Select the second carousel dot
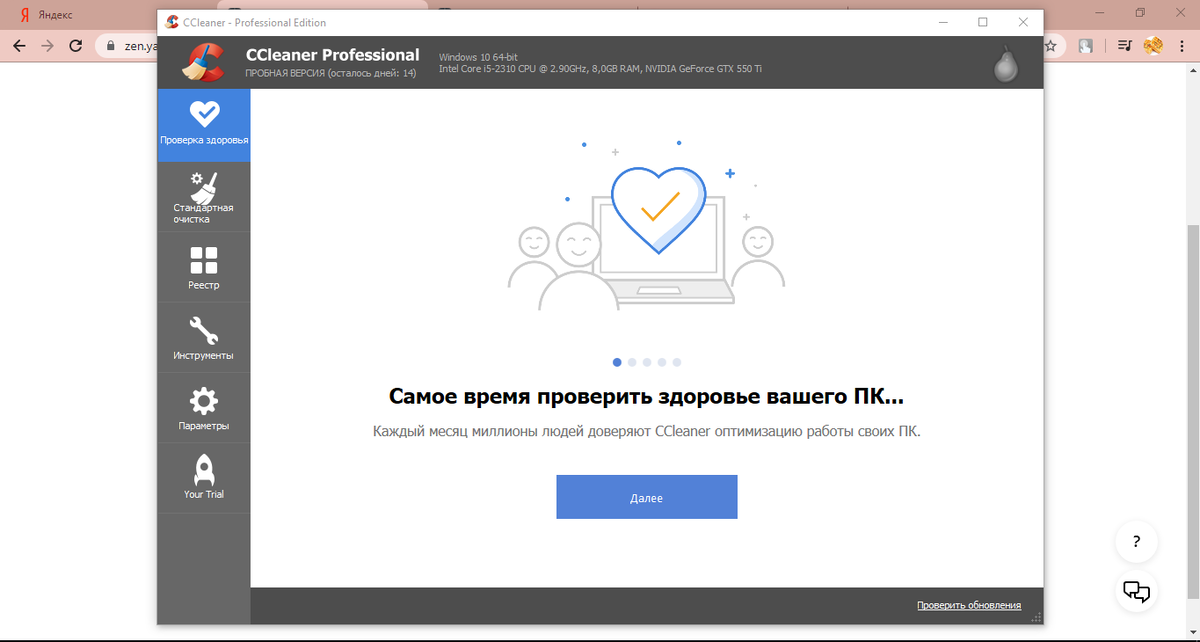The width and height of the screenshot is (1200, 642). (631, 363)
